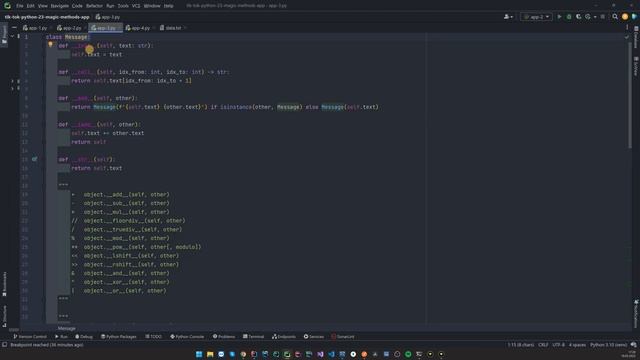The image size is (640, 360).
Task: Click the PyCharm logo in title bar
Action: tap(7, 6)
